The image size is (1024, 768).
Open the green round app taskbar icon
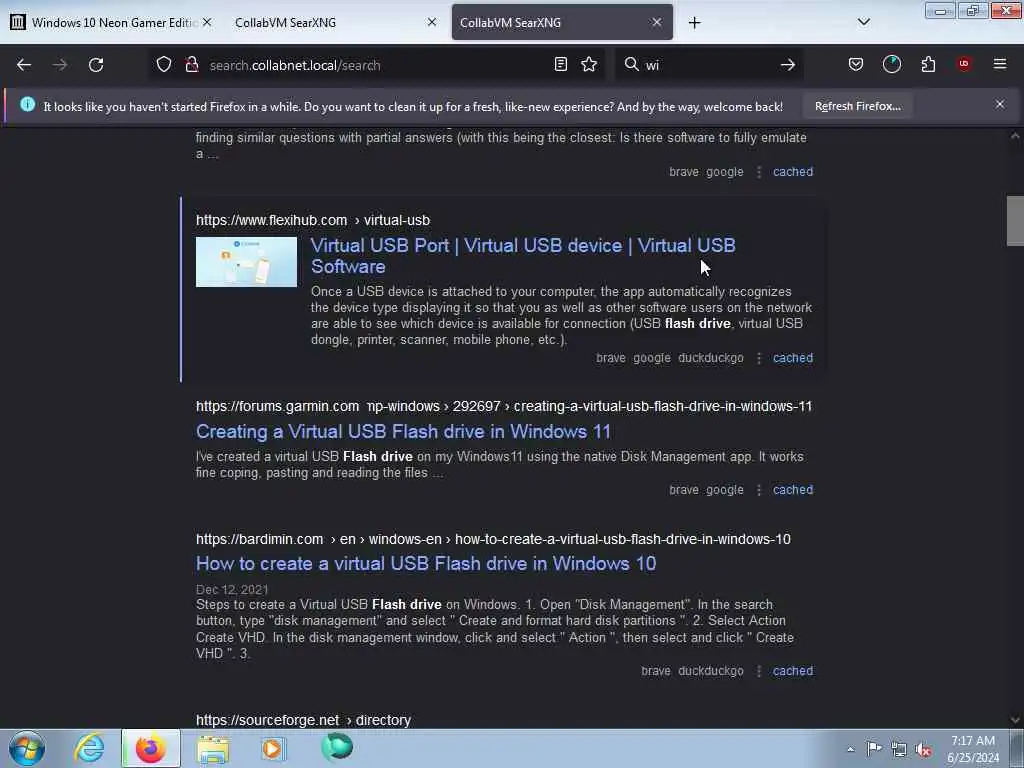click(337, 747)
